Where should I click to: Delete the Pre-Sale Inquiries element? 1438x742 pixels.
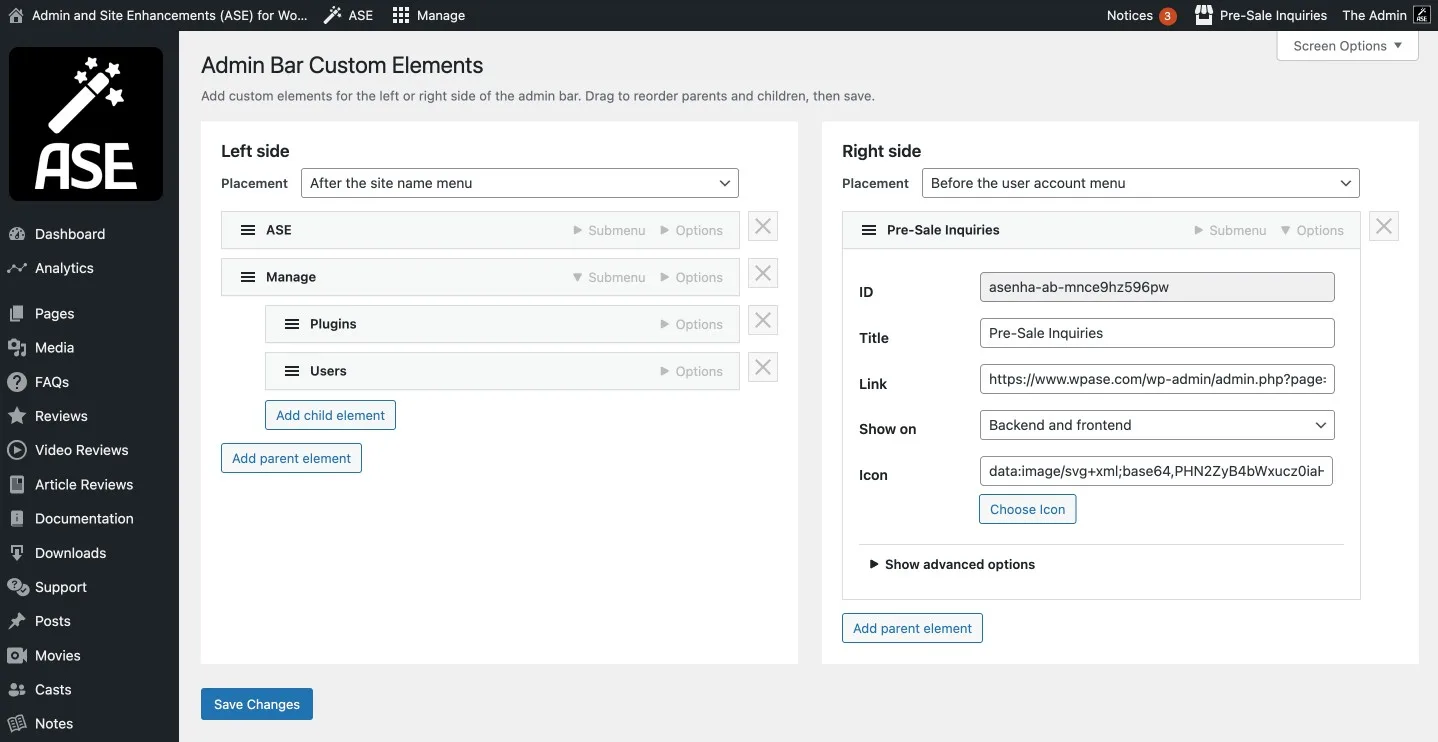tap(1383, 227)
